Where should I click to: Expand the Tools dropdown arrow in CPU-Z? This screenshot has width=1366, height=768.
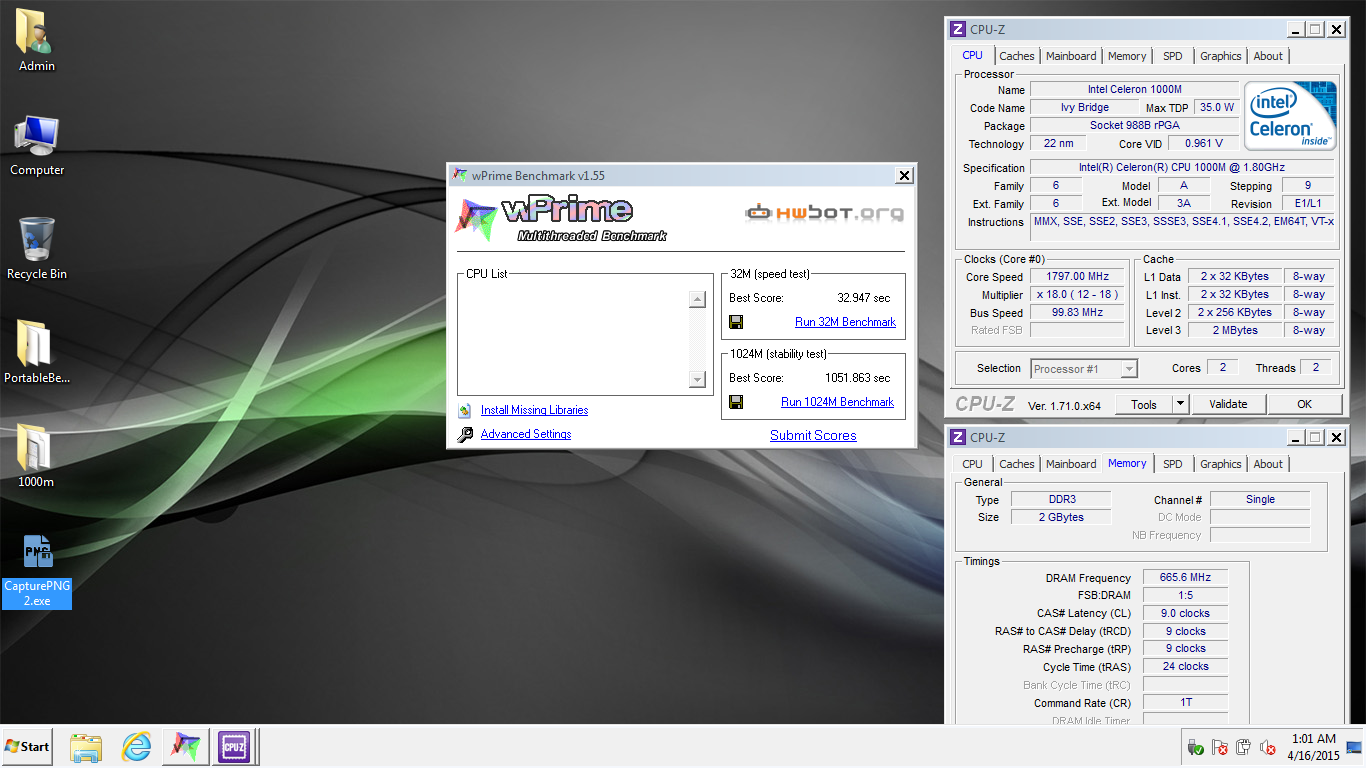(x=1180, y=404)
